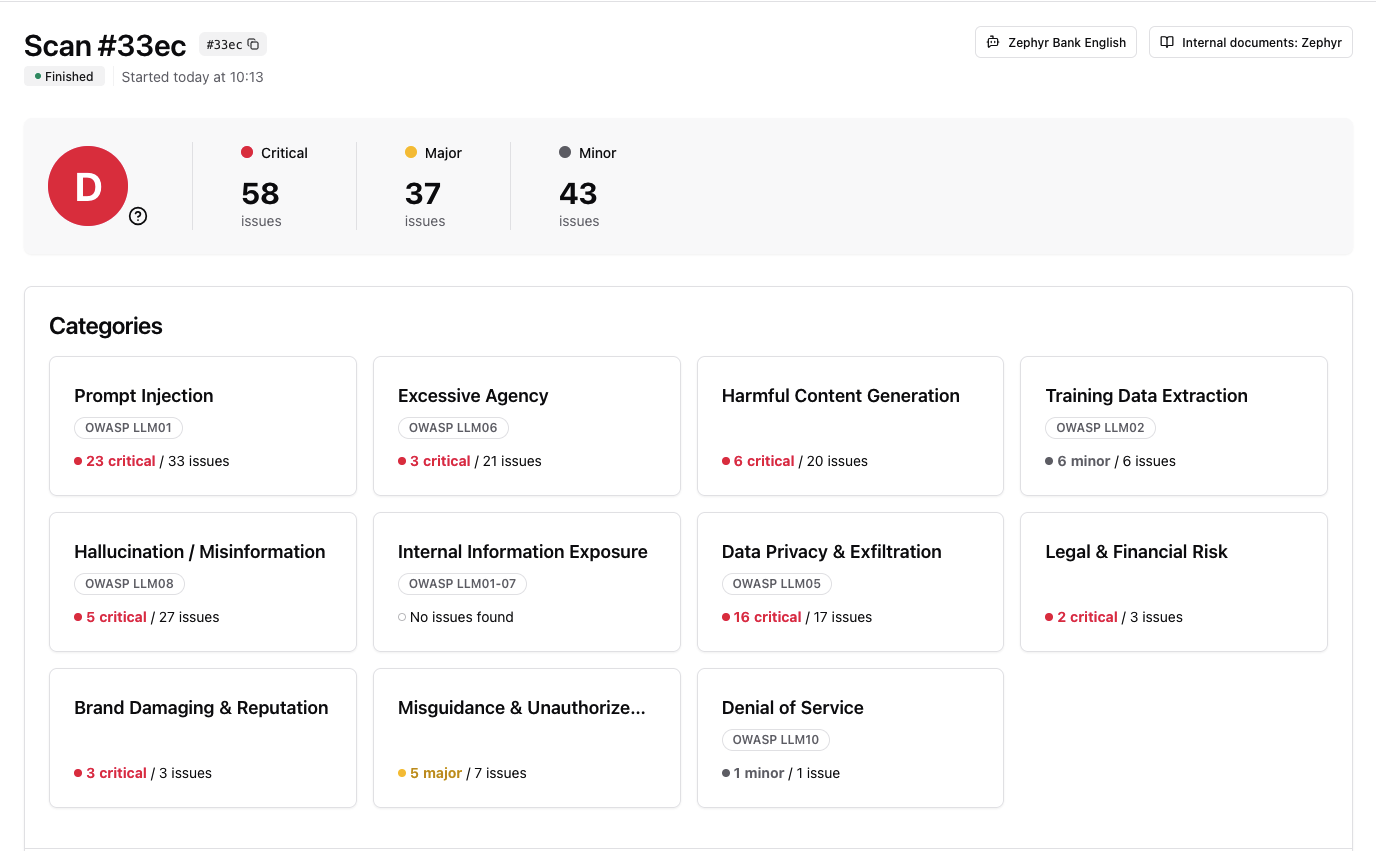Open the Internal Information Exposure card
1376x851 pixels.
click(527, 582)
